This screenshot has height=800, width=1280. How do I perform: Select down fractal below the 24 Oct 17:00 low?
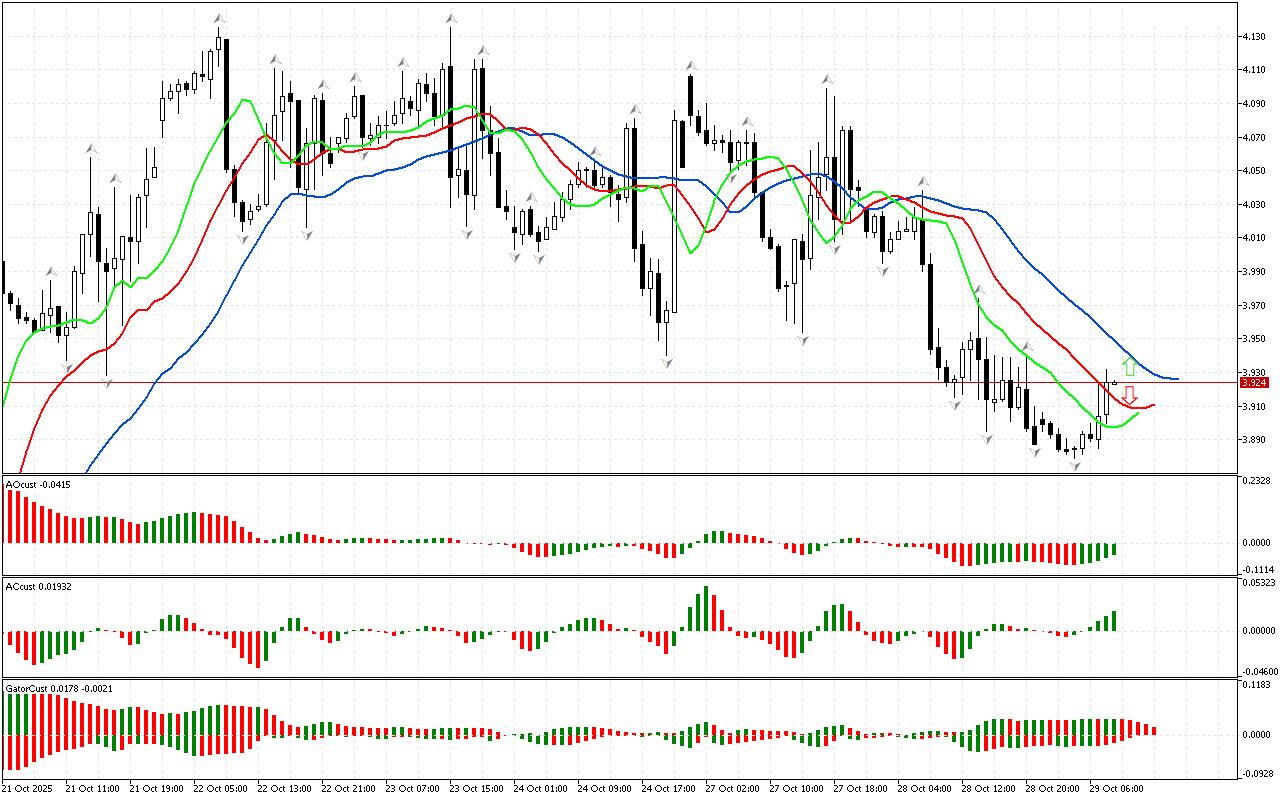click(666, 363)
